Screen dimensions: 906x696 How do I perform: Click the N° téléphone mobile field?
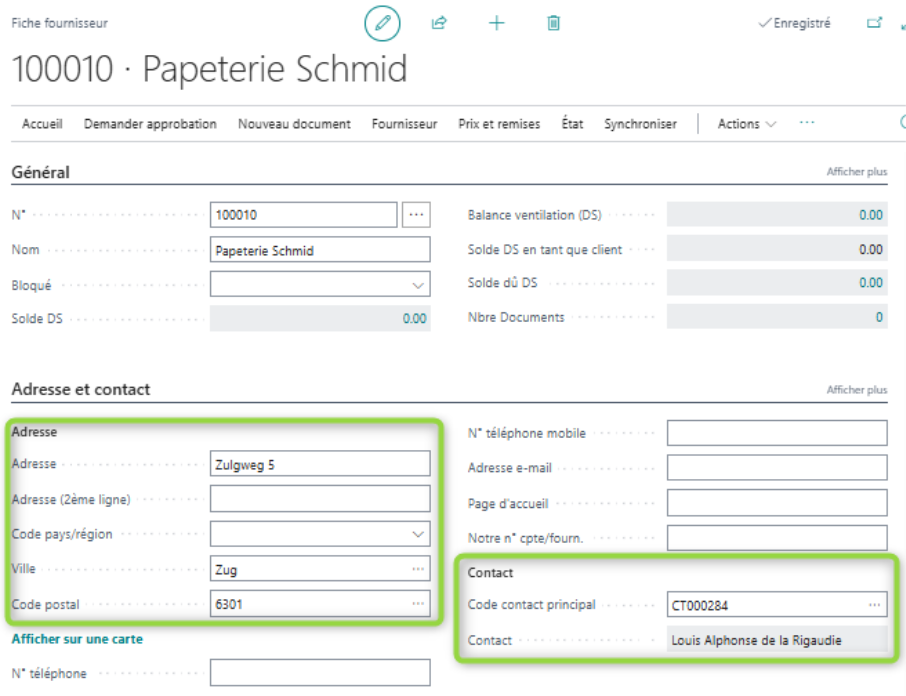[x=777, y=433]
